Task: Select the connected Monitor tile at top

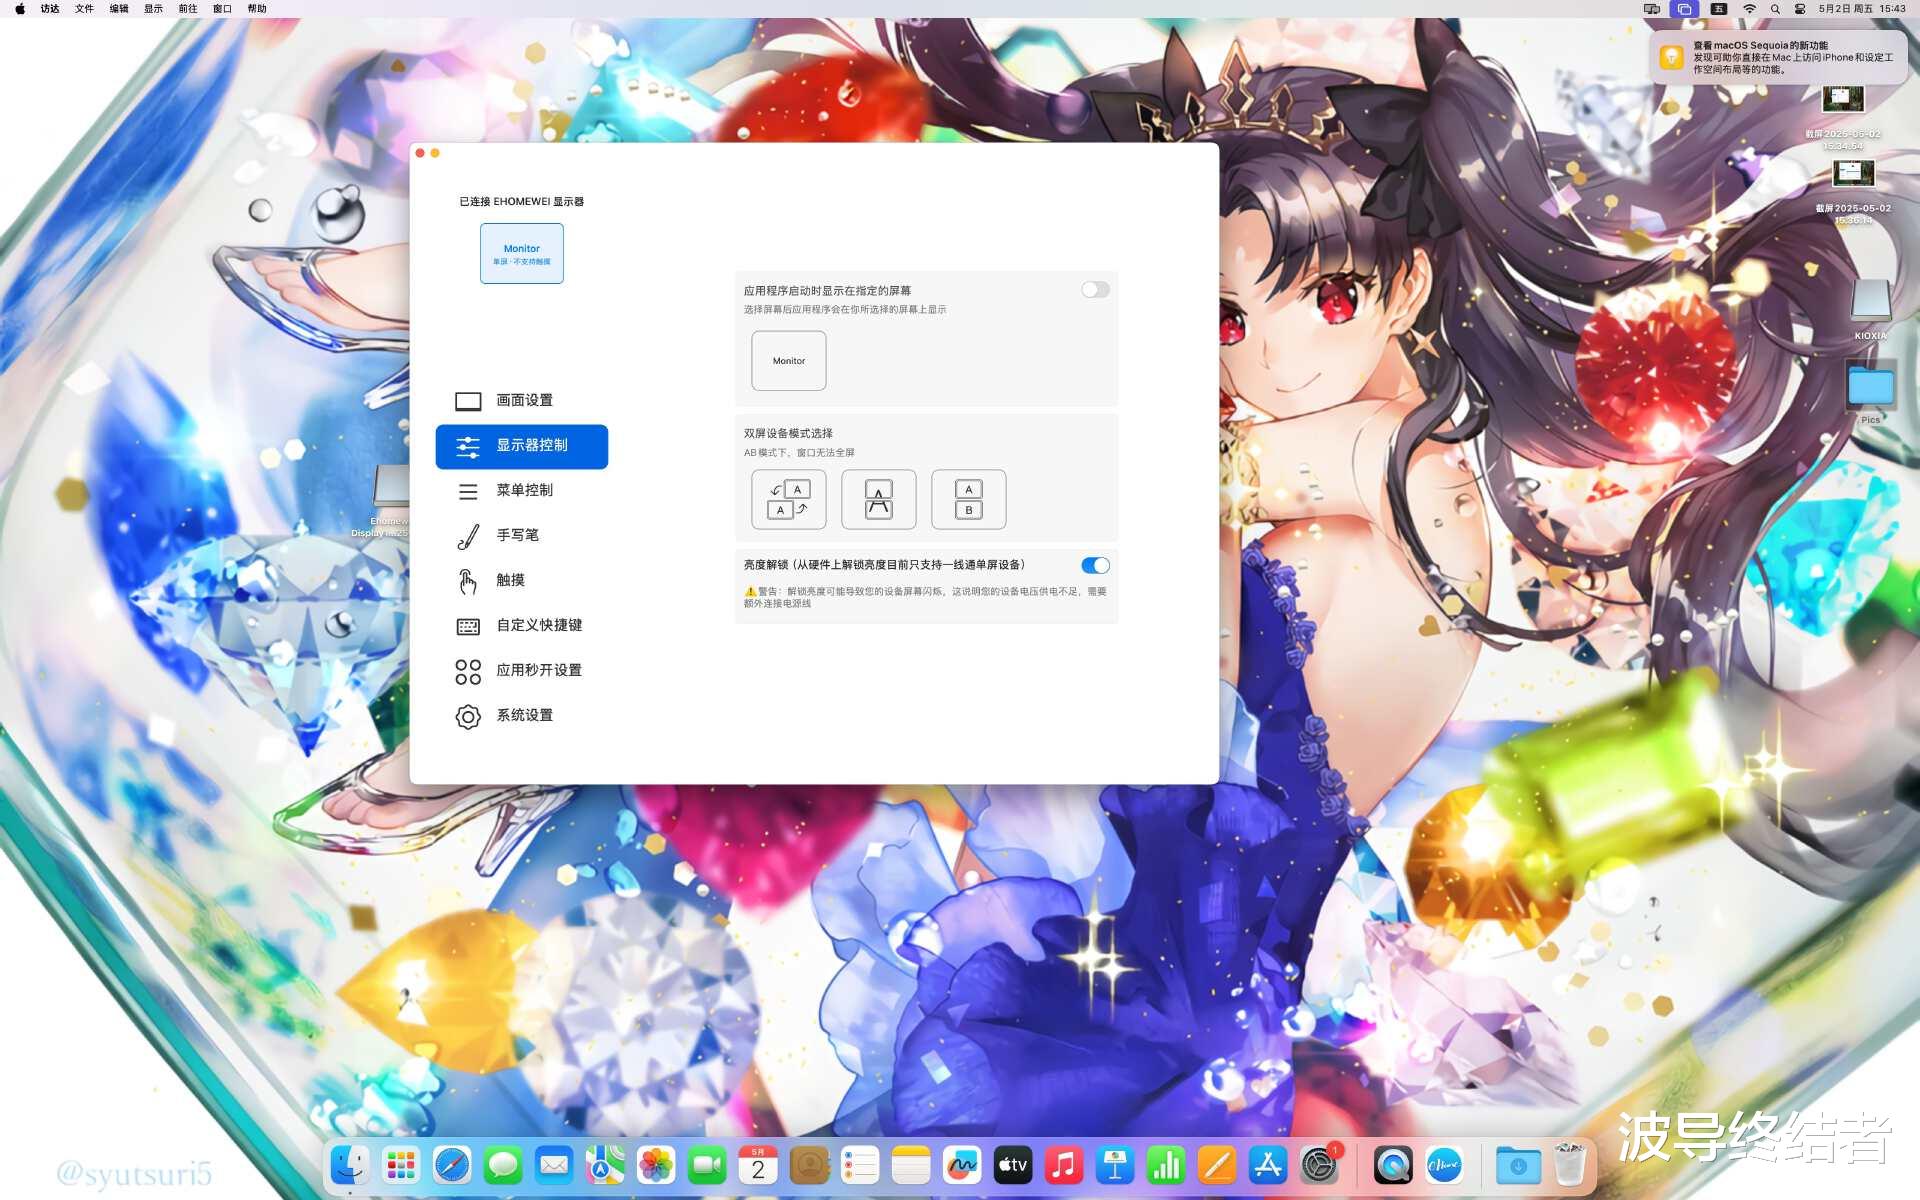Action: click(521, 253)
